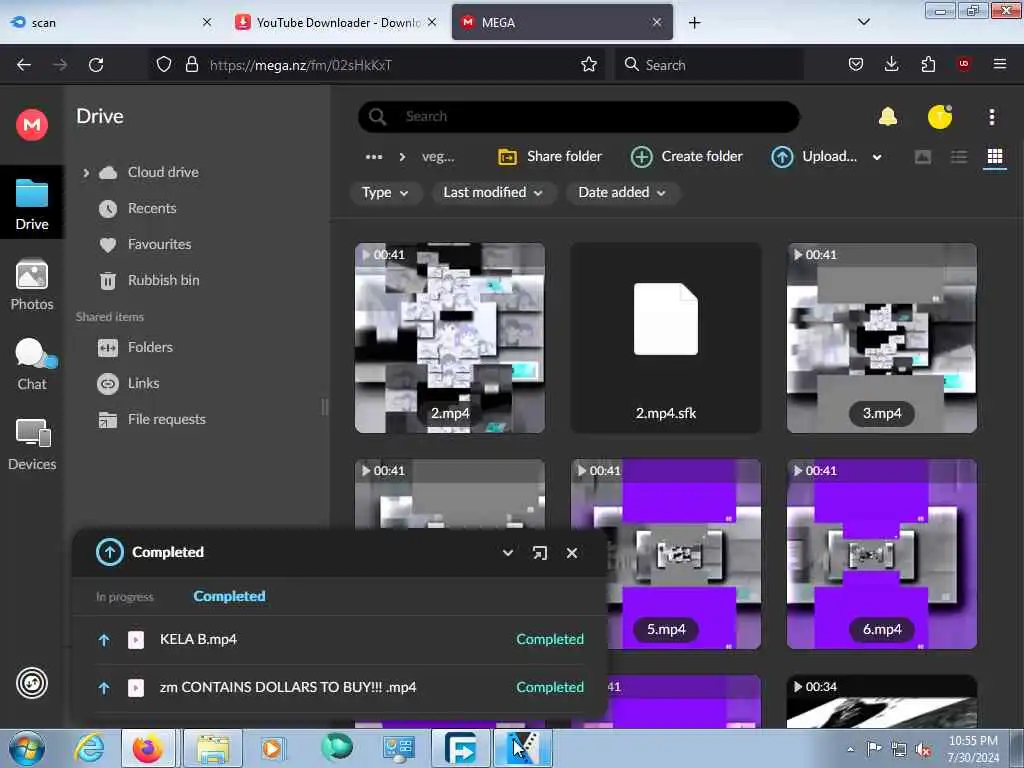Image resolution: width=1024 pixels, height=768 pixels.
Task: Open the Windows Start menu
Action: [x=27, y=748]
